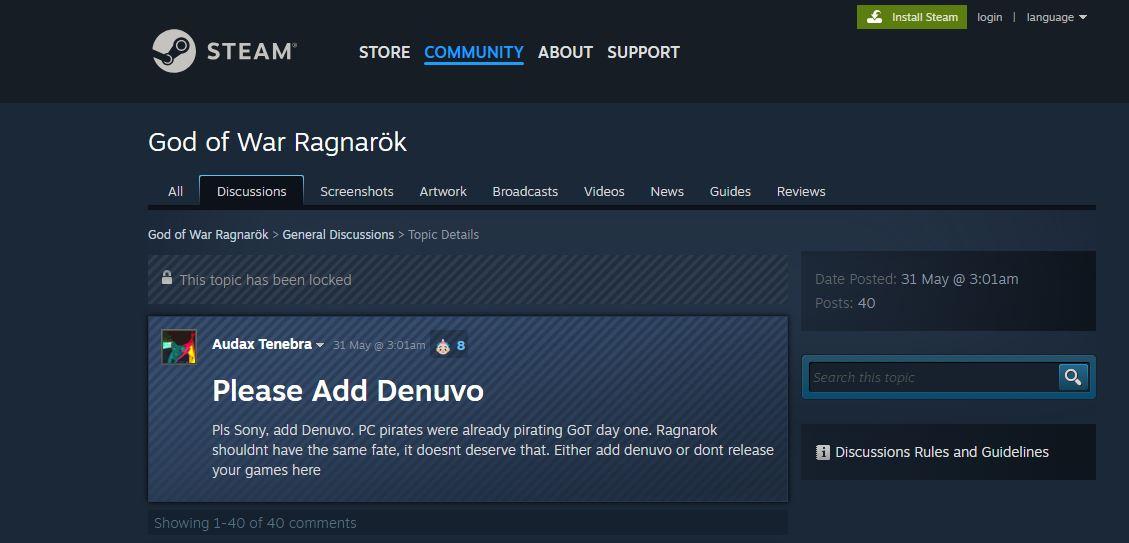1129x543 pixels.
Task: Click the search magnifier icon
Action: coord(1073,377)
